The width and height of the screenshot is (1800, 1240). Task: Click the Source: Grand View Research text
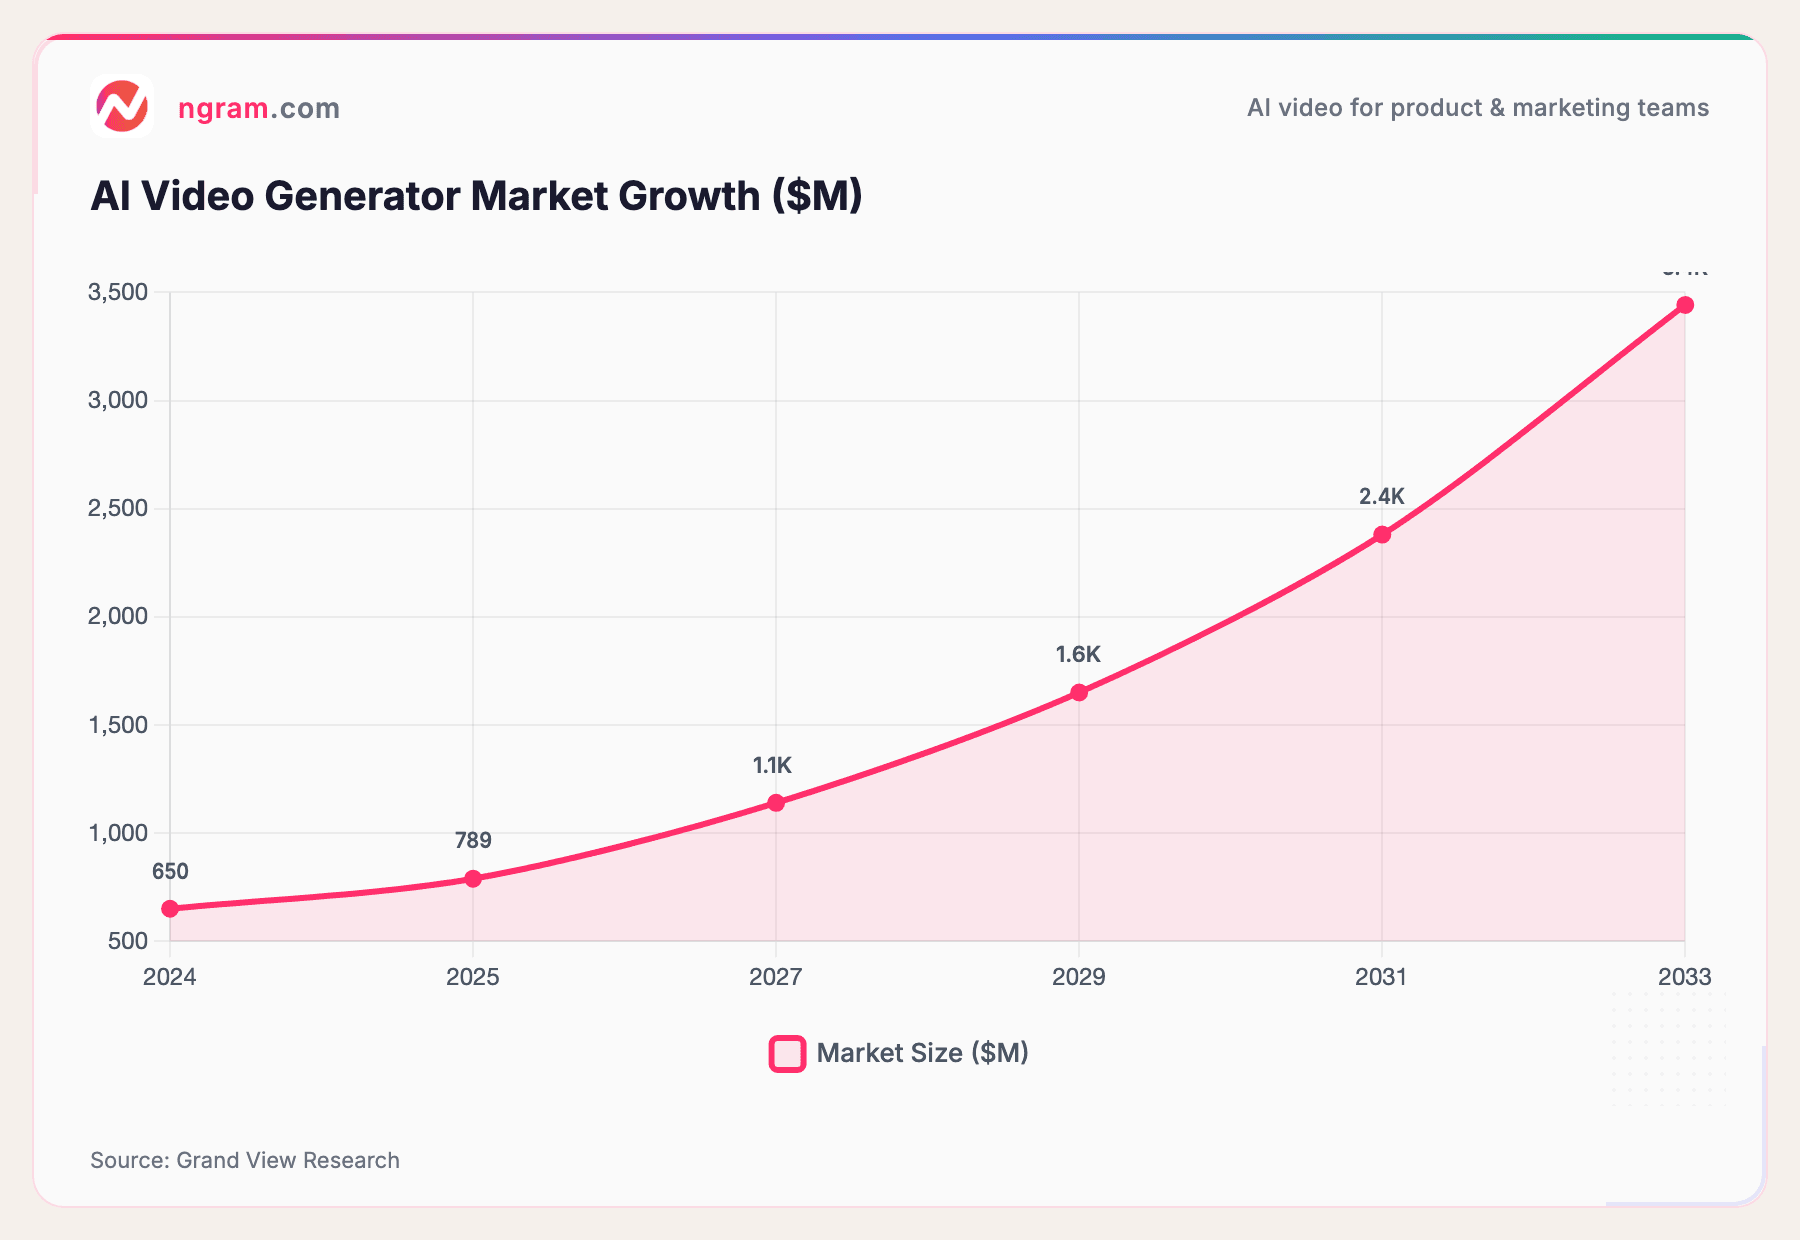click(x=245, y=1160)
